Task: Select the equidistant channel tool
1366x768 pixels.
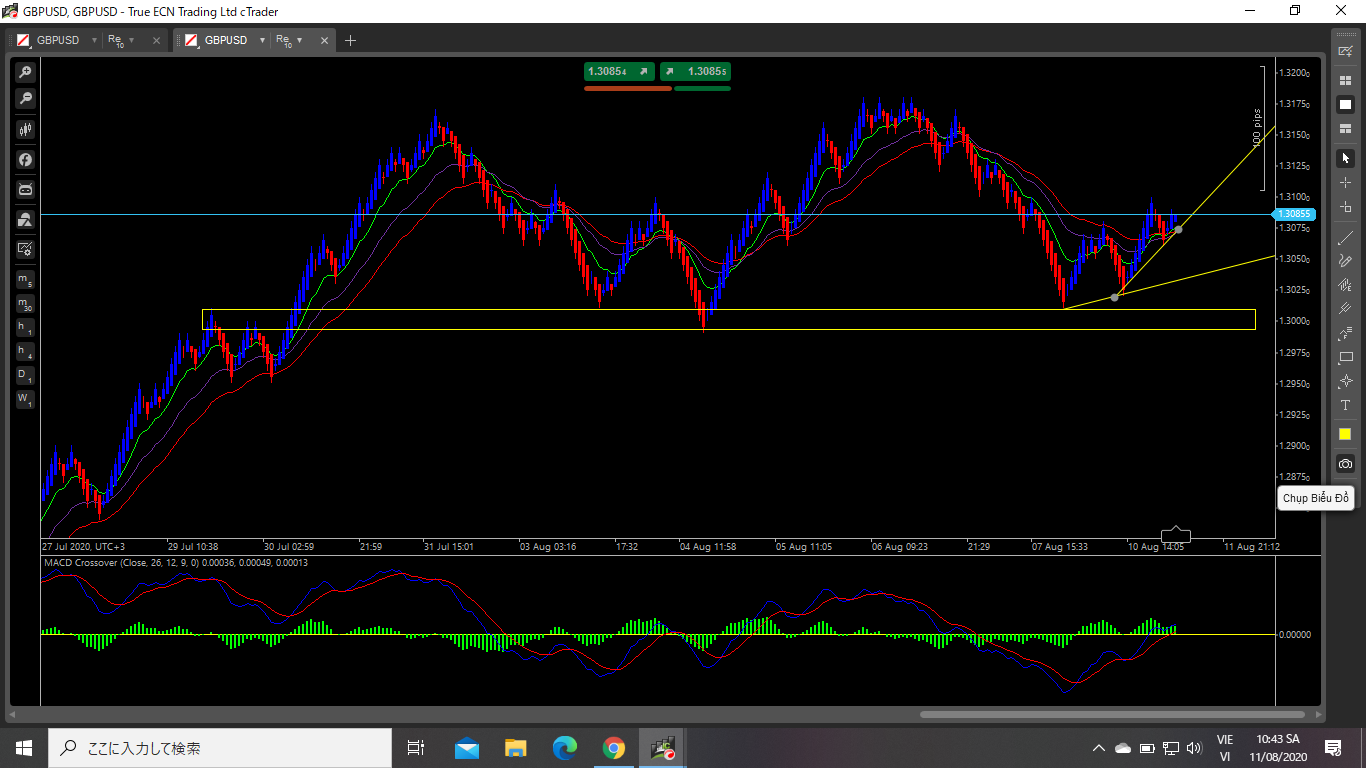Action: click(x=1345, y=309)
